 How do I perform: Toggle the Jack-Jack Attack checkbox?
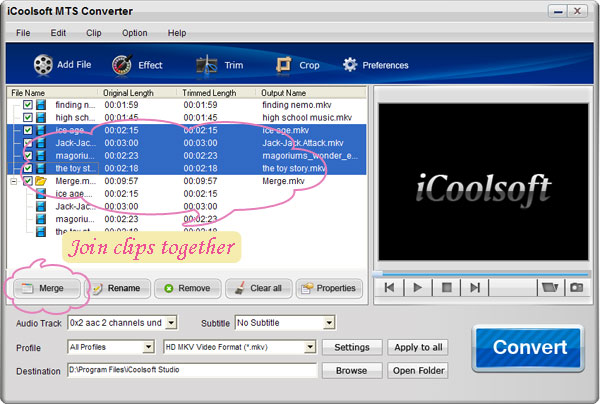click(x=28, y=143)
